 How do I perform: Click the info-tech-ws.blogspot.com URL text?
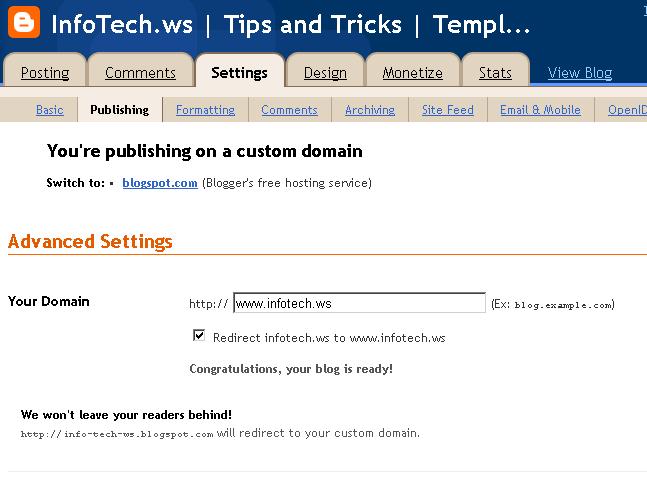click(x=117, y=434)
